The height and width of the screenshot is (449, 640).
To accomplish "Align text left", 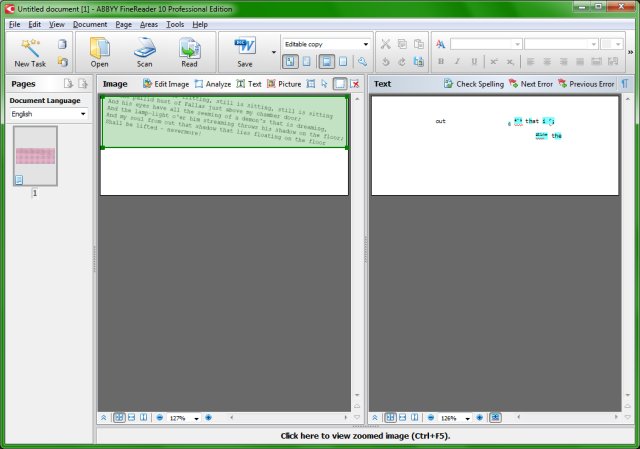I will (x=530, y=62).
